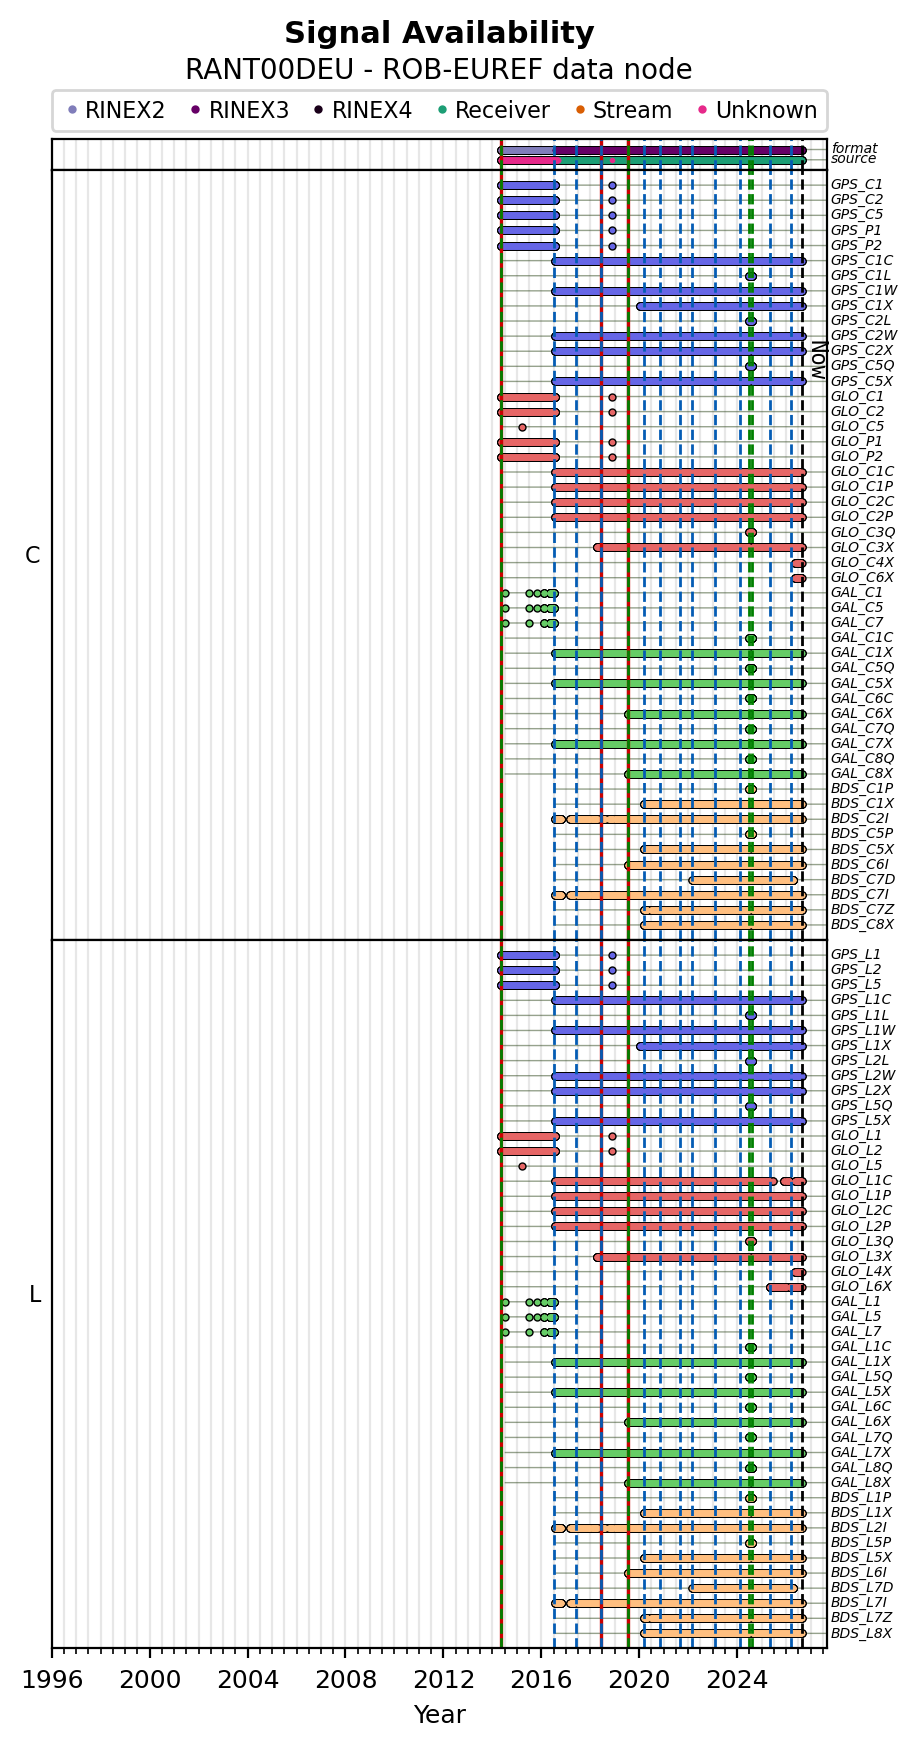Click the GPS_L1C availability bar
918x1747 pixels.
[679, 1000]
